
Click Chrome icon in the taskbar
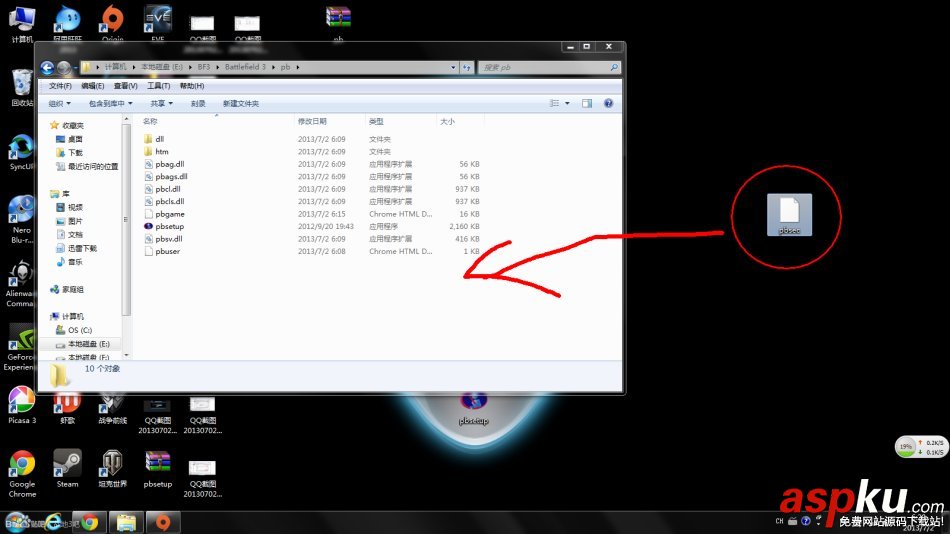pos(91,522)
